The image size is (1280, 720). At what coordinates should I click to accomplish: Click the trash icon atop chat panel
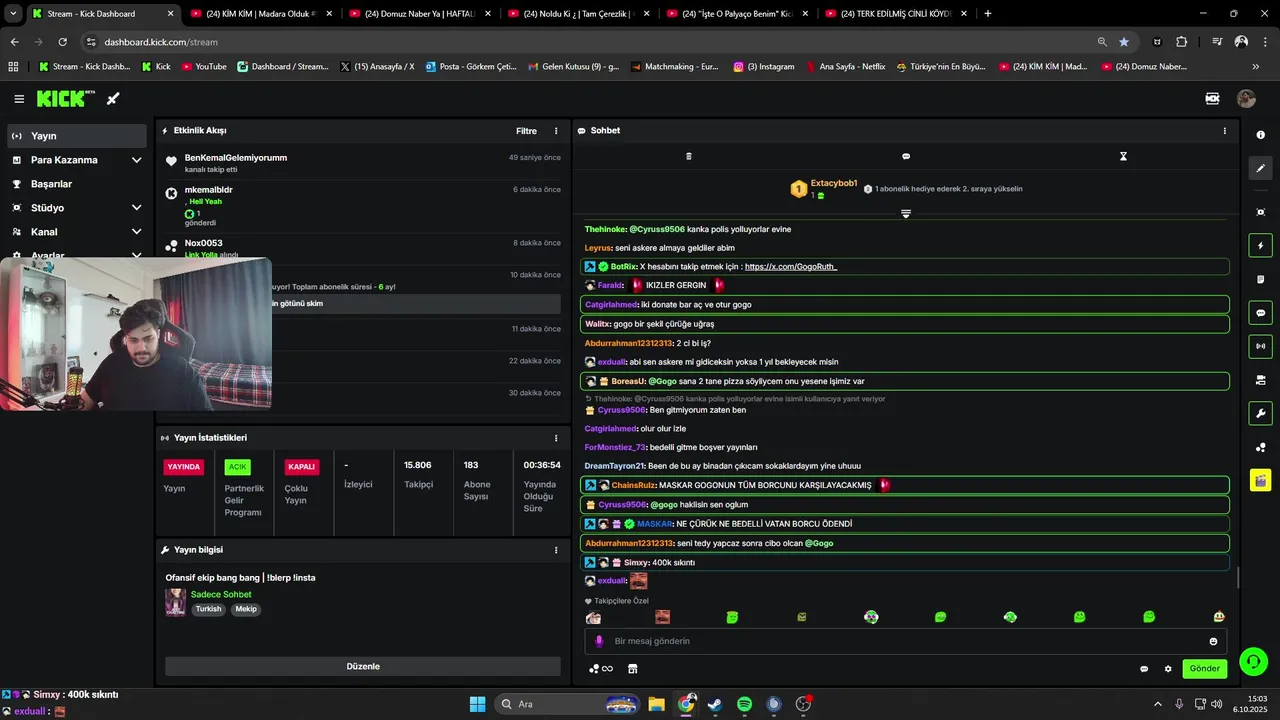point(688,156)
